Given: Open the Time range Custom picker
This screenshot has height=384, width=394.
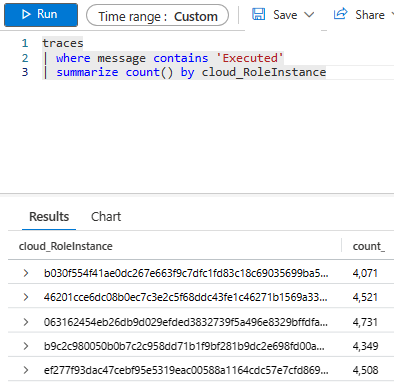Looking at the screenshot, I should (x=157, y=15).
